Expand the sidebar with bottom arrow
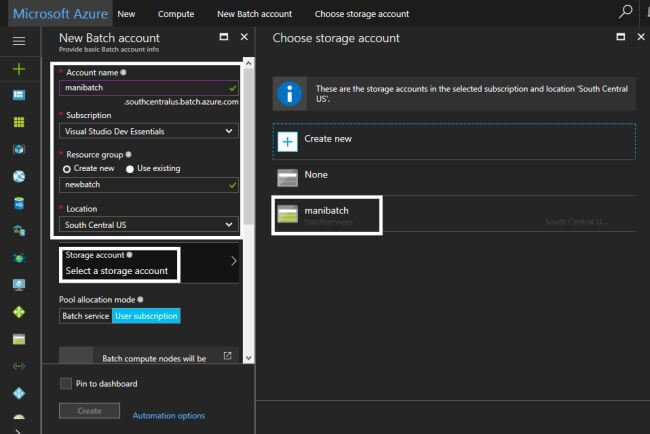 pyautogui.click(x=19, y=431)
